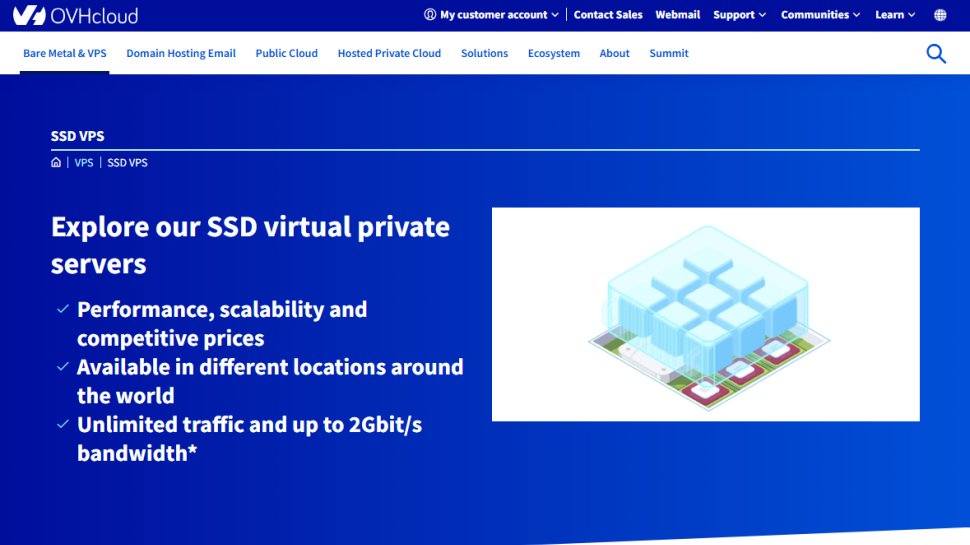Click the Performance, scalability bullet text
Viewport: 970px width, 545px height.
click(221, 324)
